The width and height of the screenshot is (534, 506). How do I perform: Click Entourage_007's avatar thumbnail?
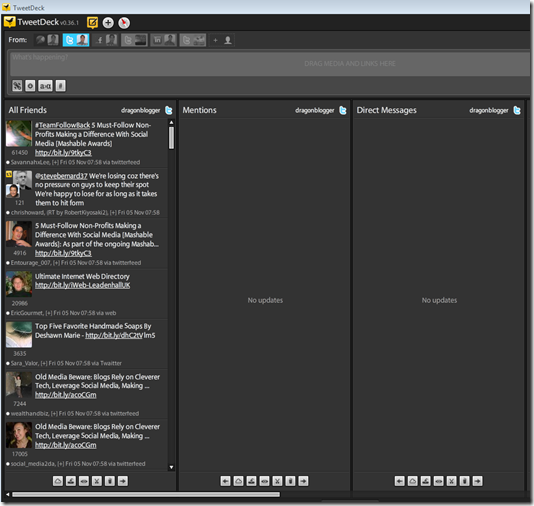[19, 234]
